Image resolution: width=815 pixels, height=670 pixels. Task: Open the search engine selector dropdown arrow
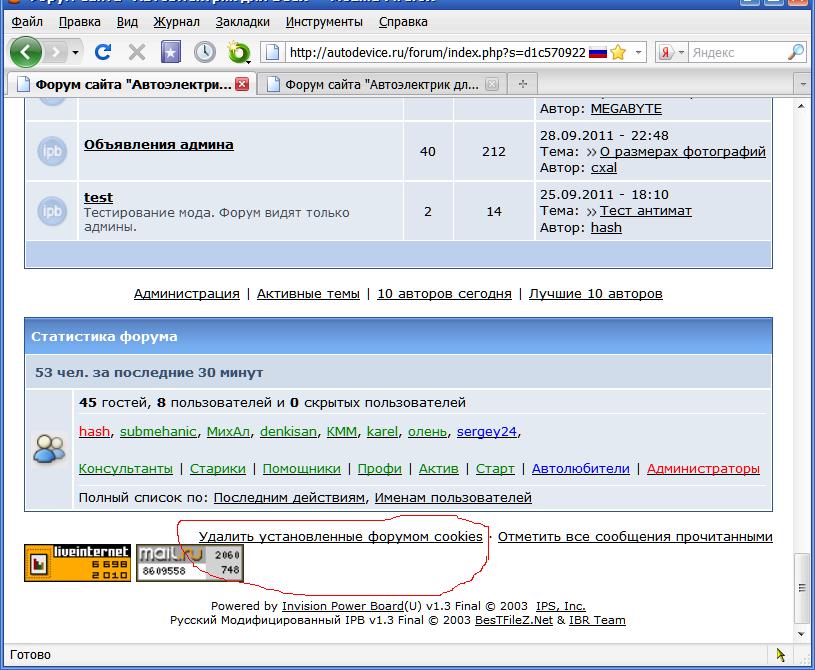pyautogui.click(x=680, y=52)
